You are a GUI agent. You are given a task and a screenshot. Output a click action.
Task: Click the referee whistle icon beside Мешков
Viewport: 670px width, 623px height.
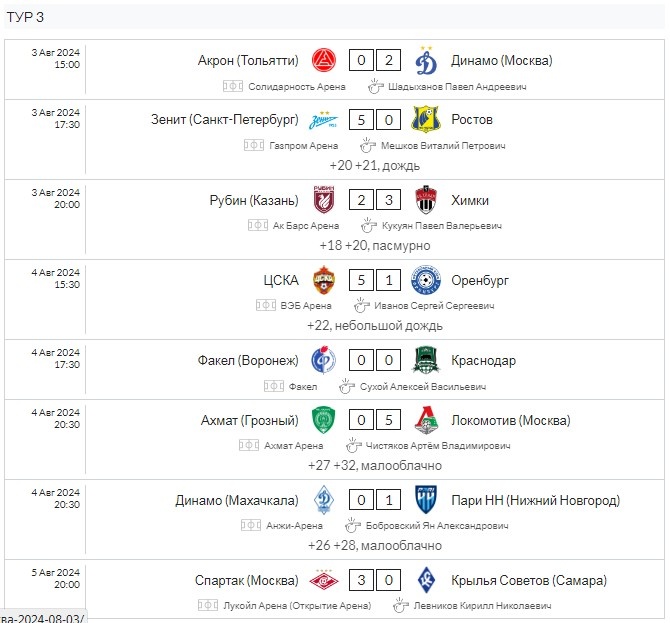(367, 145)
